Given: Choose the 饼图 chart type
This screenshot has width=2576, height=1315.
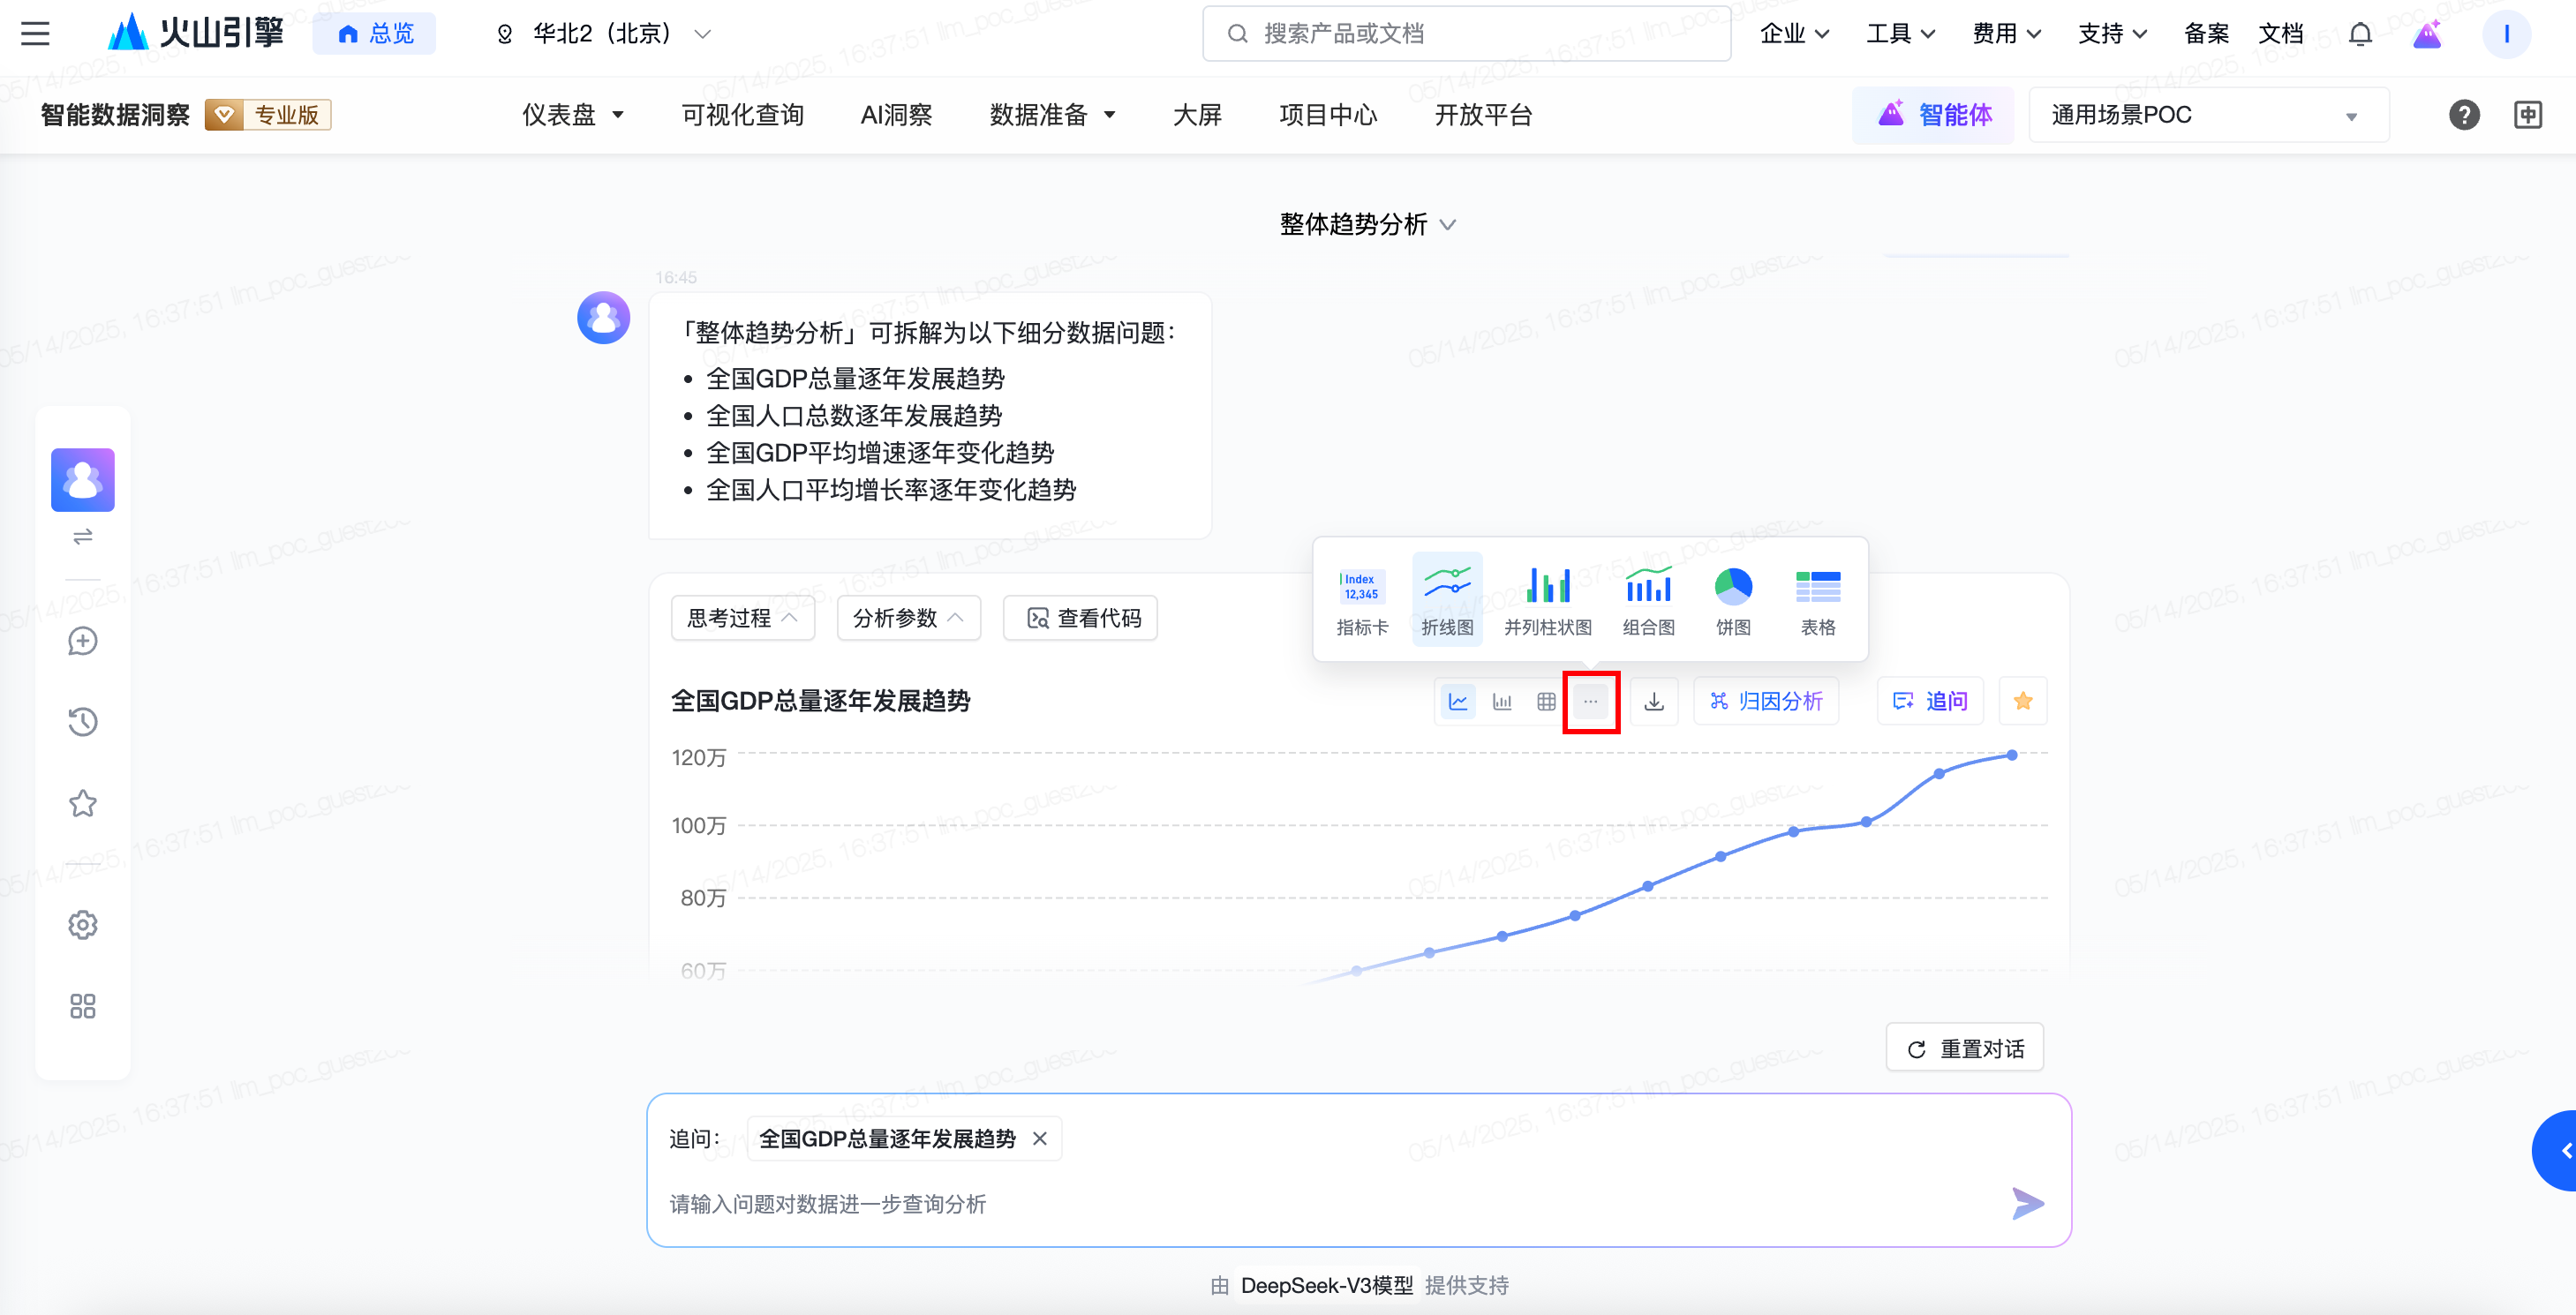Looking at the screenshot, I should click(x=1733, y=600).
